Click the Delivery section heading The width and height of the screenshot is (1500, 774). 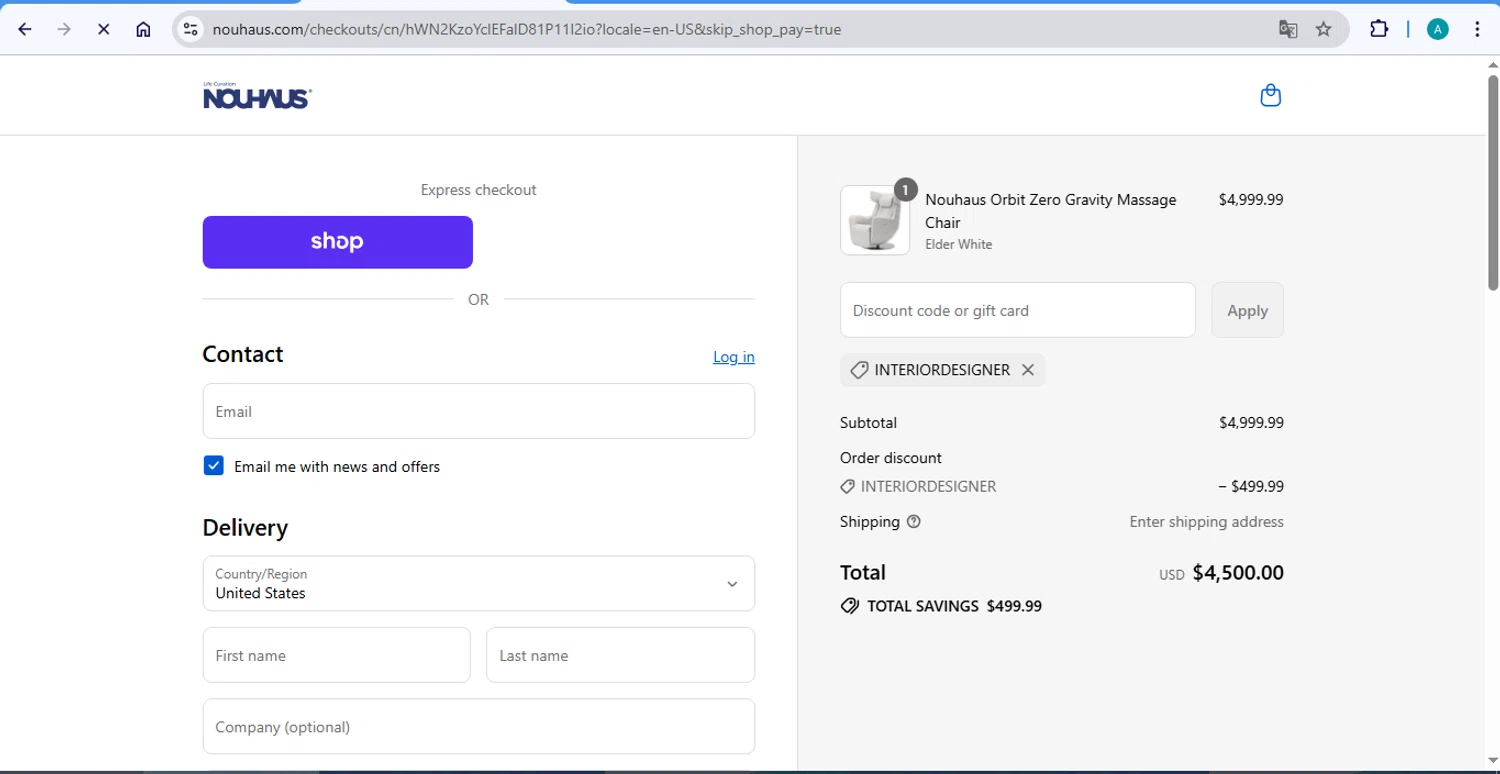[x=245, y=528]
